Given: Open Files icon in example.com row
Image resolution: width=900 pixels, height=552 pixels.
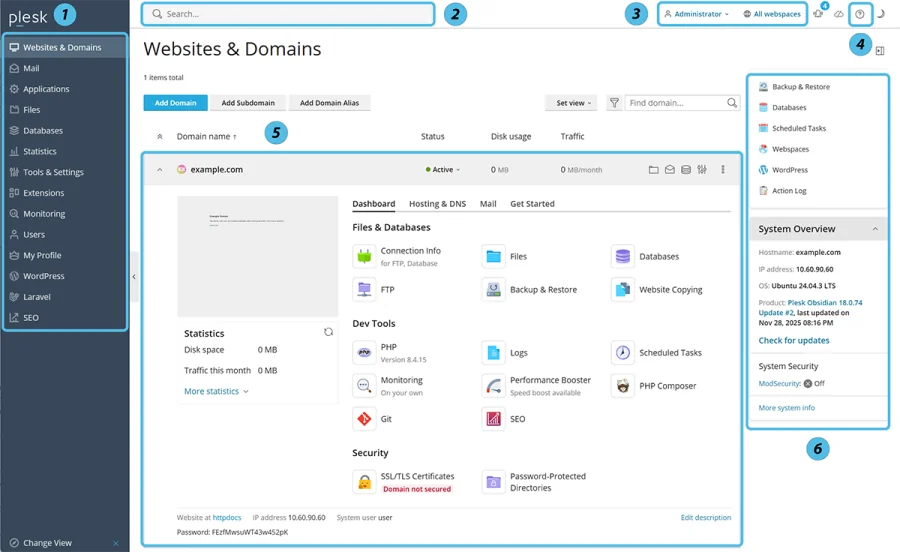Looking at the screenshot, I should [653, 169].
